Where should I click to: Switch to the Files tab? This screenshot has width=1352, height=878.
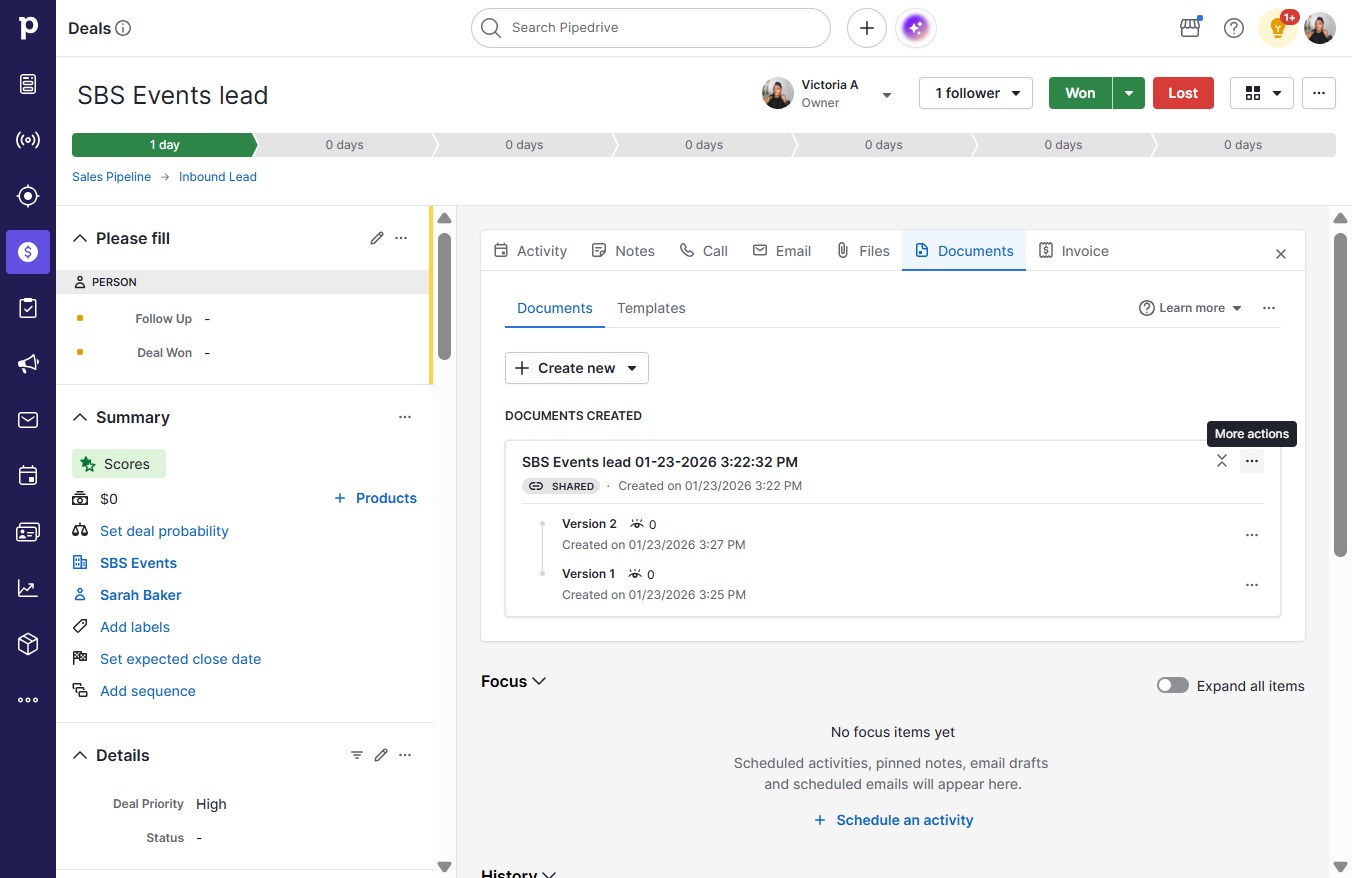click(863, 251)
